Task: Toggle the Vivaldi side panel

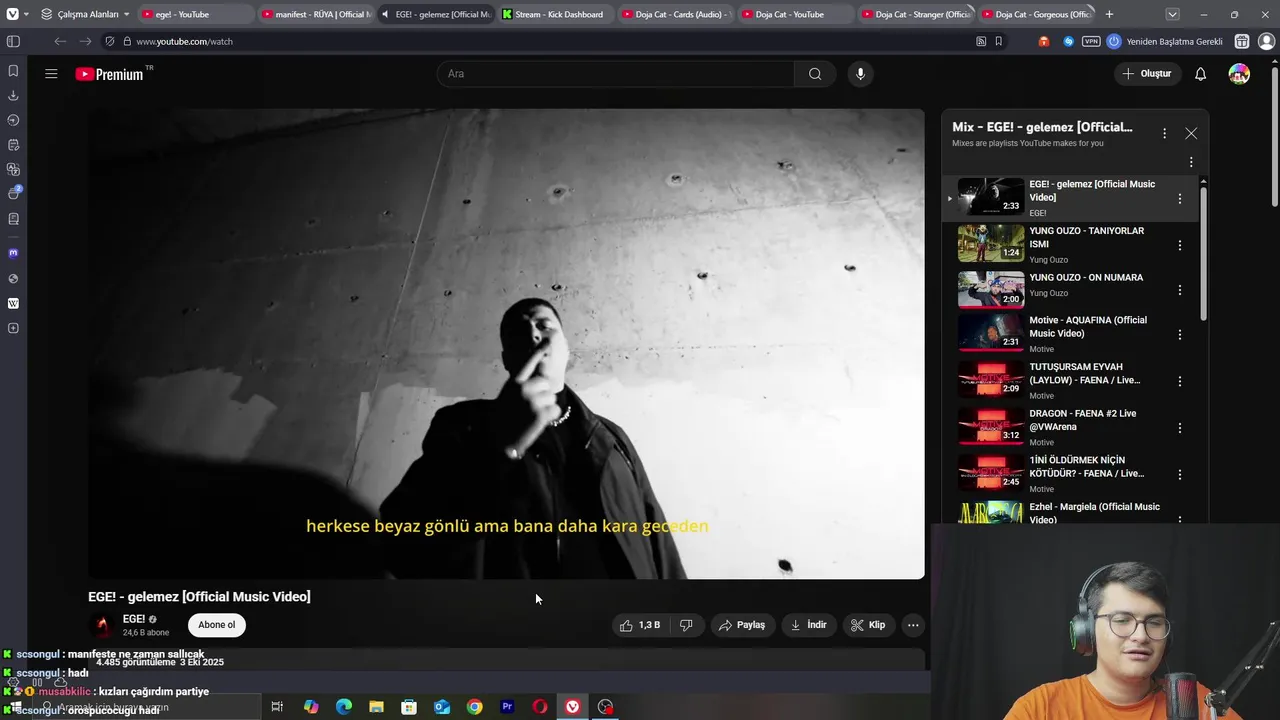Action: (x=13, y=41)
